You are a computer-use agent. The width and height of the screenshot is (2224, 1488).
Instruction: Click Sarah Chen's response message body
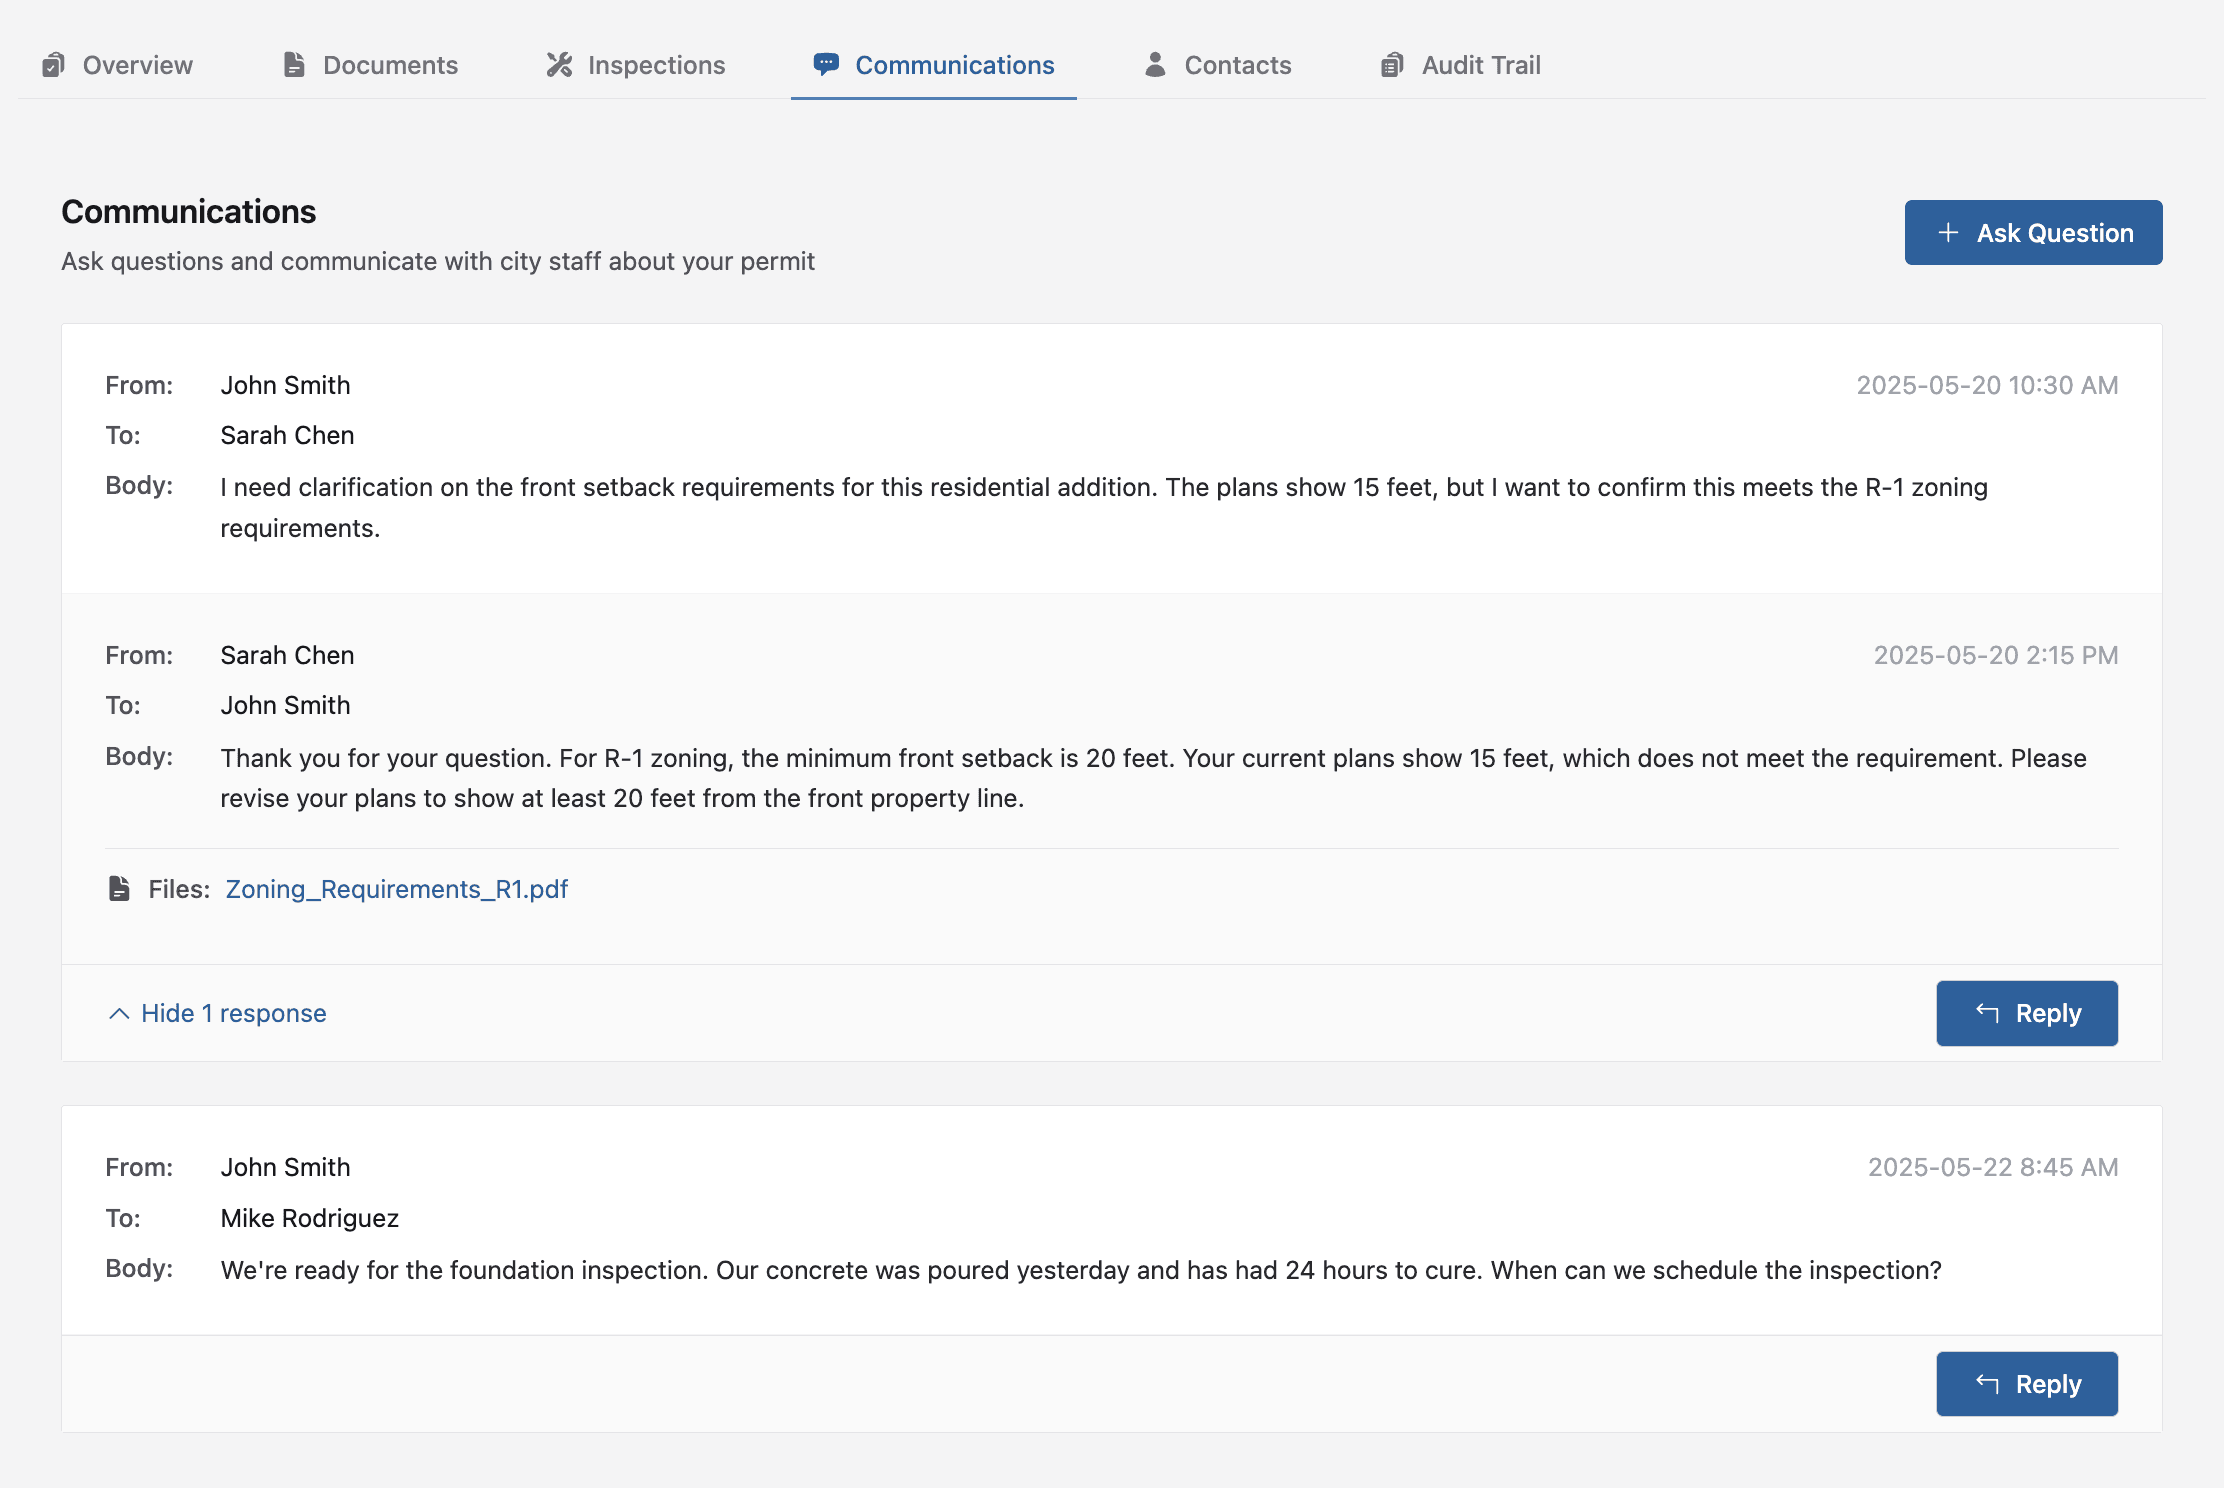[x=653, y=778]
